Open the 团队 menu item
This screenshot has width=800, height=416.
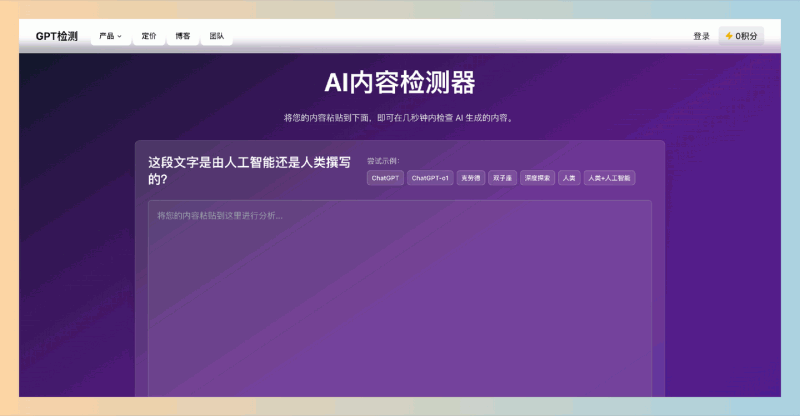coord(216,36)
